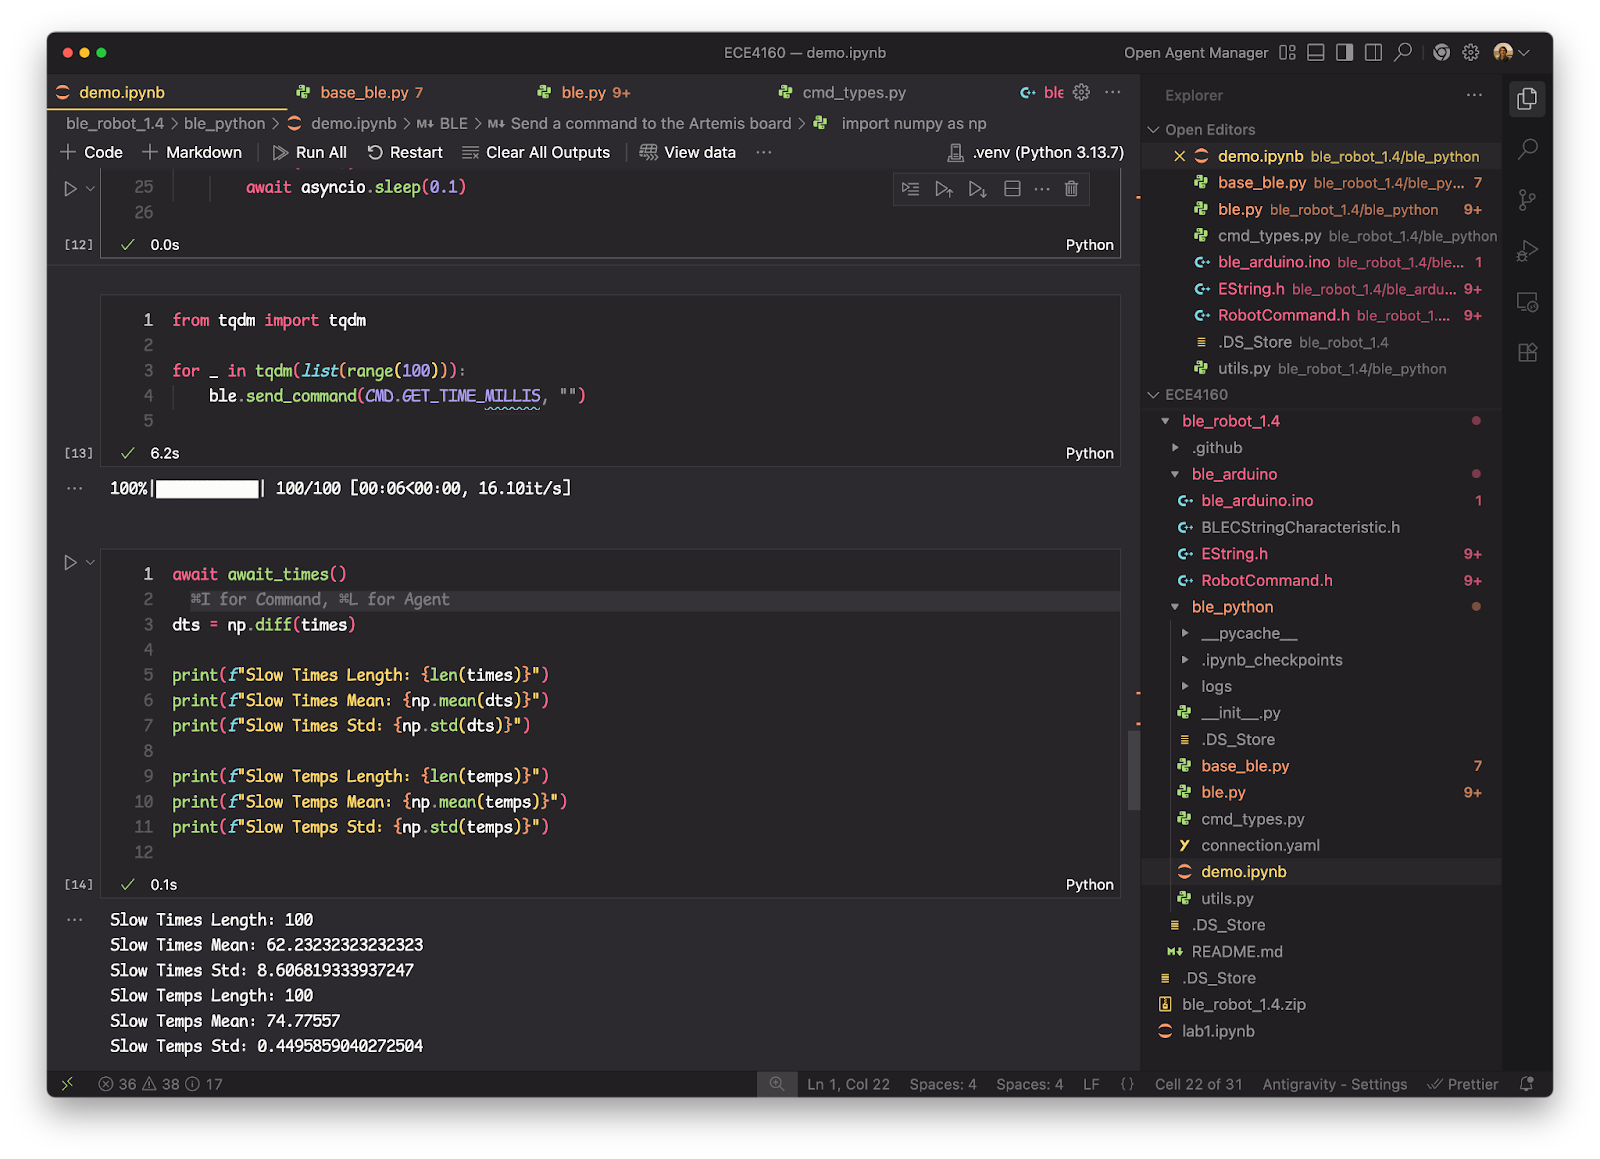
Task: Switch to the cmd_types.py tab
Action: 853,92
